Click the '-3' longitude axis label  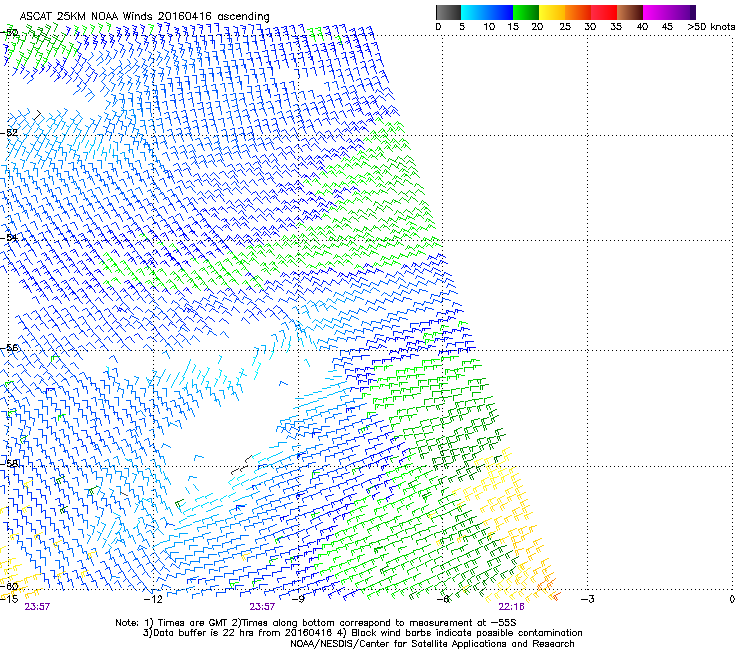tap(588, 599)
